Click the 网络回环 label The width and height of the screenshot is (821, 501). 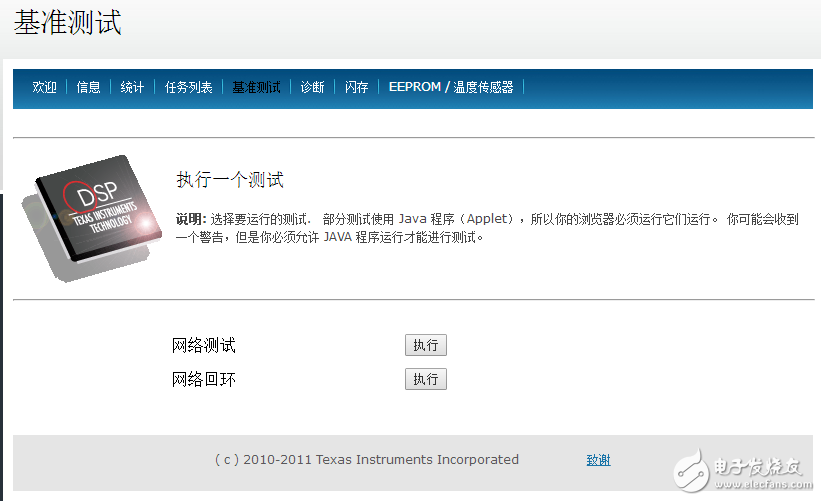tap(204, 379)
